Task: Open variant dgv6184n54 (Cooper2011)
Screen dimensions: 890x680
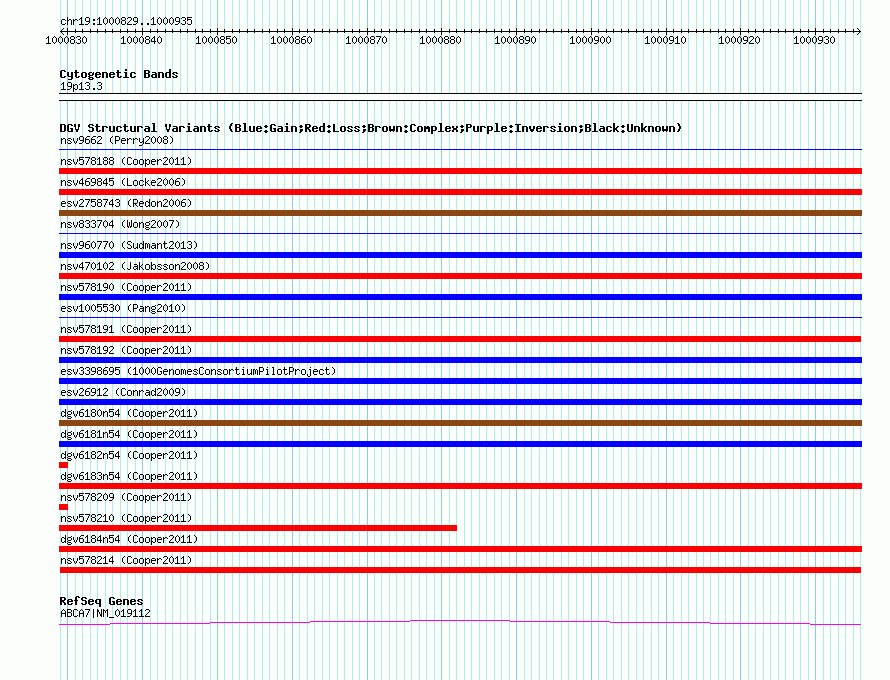Action: point(129,539)
